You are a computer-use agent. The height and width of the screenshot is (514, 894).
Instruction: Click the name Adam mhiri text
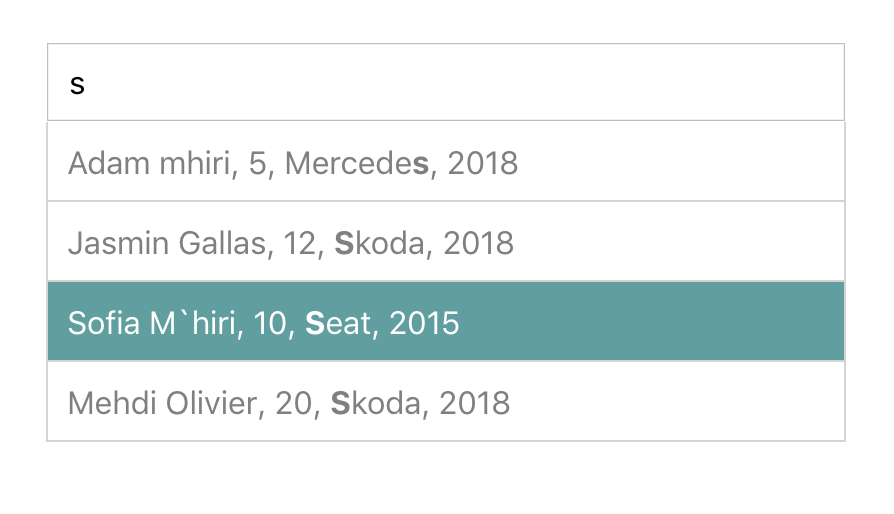(149, 163)
